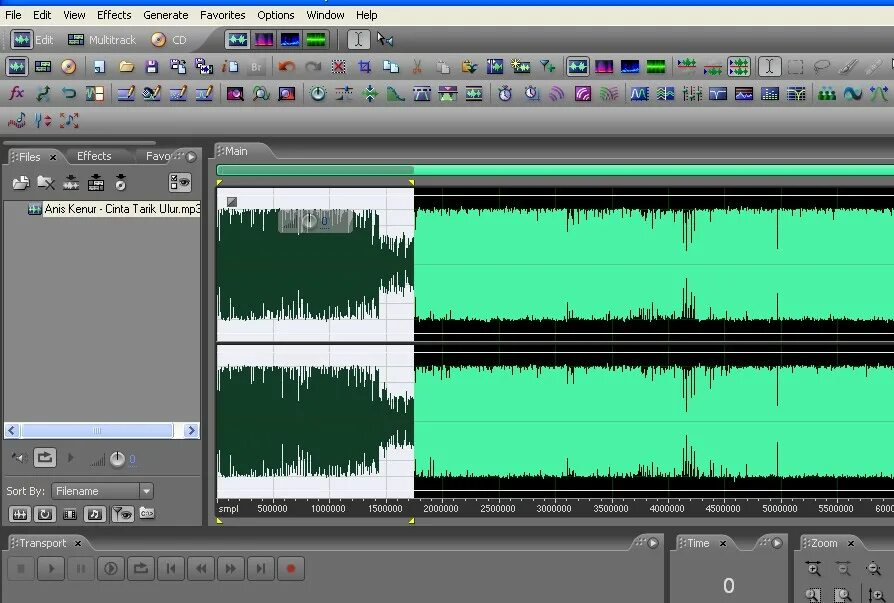This screenshot has width=894, height=603.
Task: Click the Close File icon in Files panel
Action: (x=46, y=182)
